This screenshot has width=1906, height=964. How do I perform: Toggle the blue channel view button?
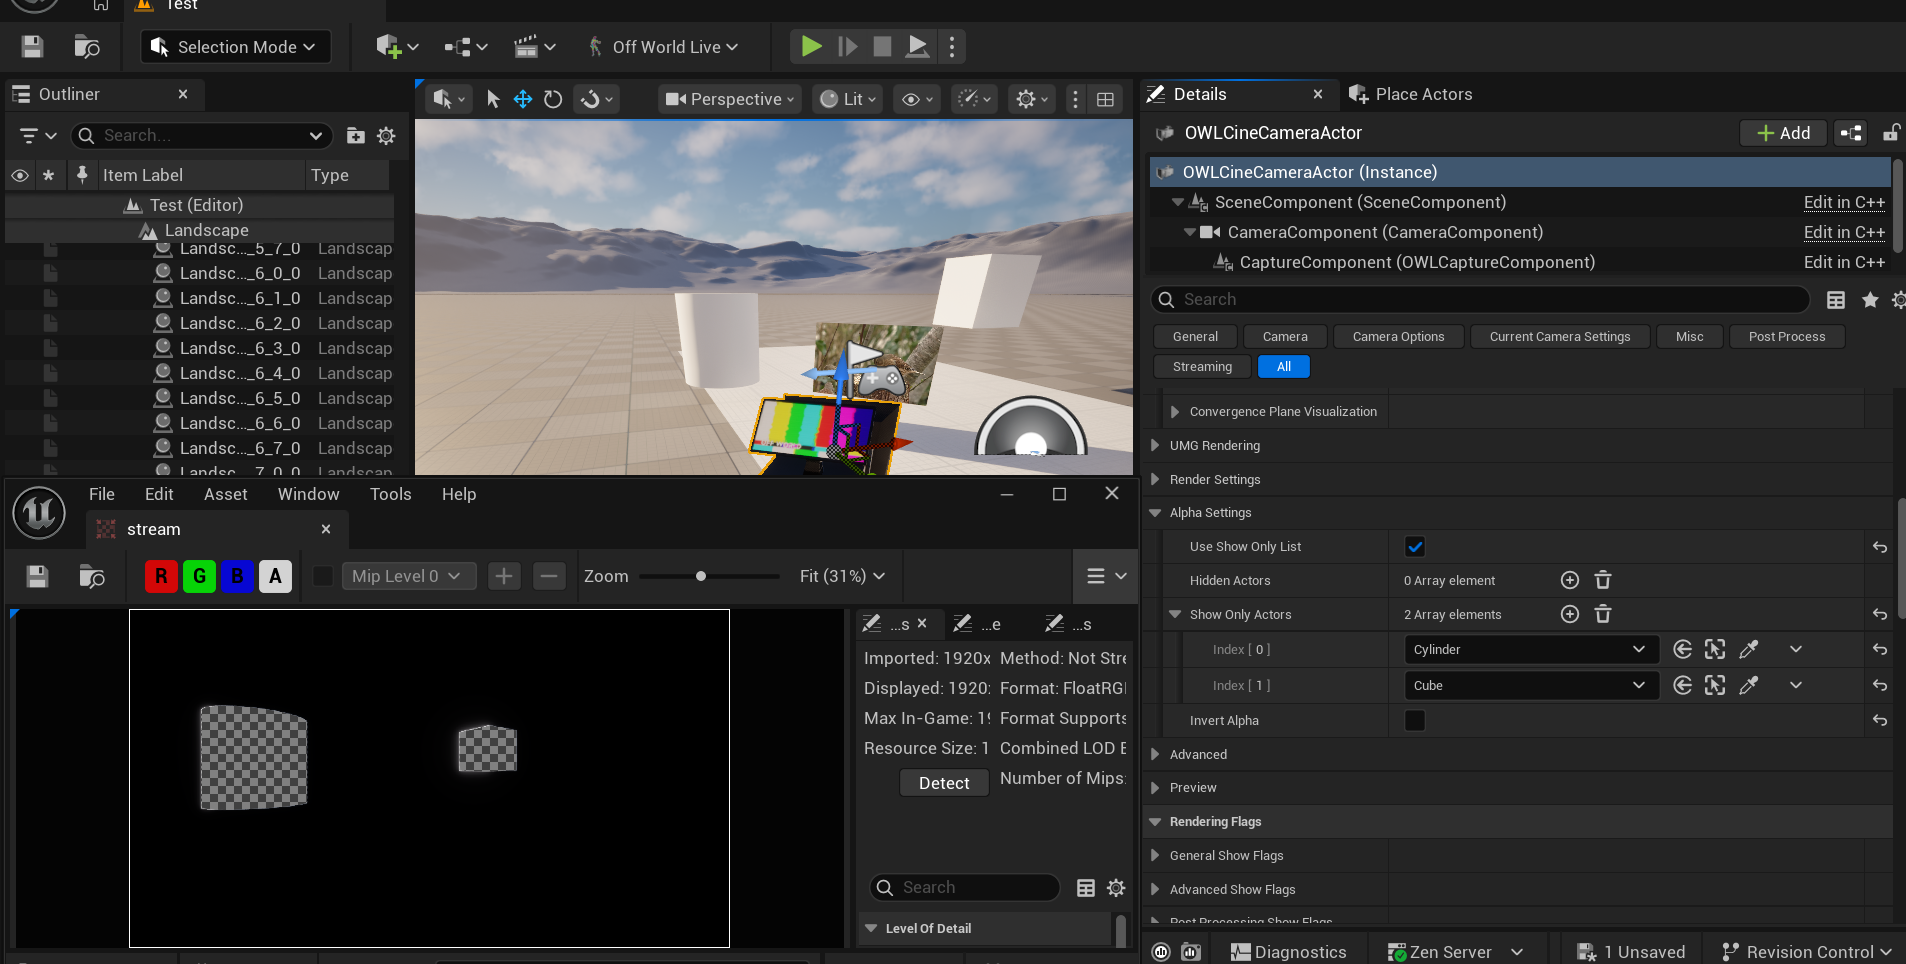(237, 576)
